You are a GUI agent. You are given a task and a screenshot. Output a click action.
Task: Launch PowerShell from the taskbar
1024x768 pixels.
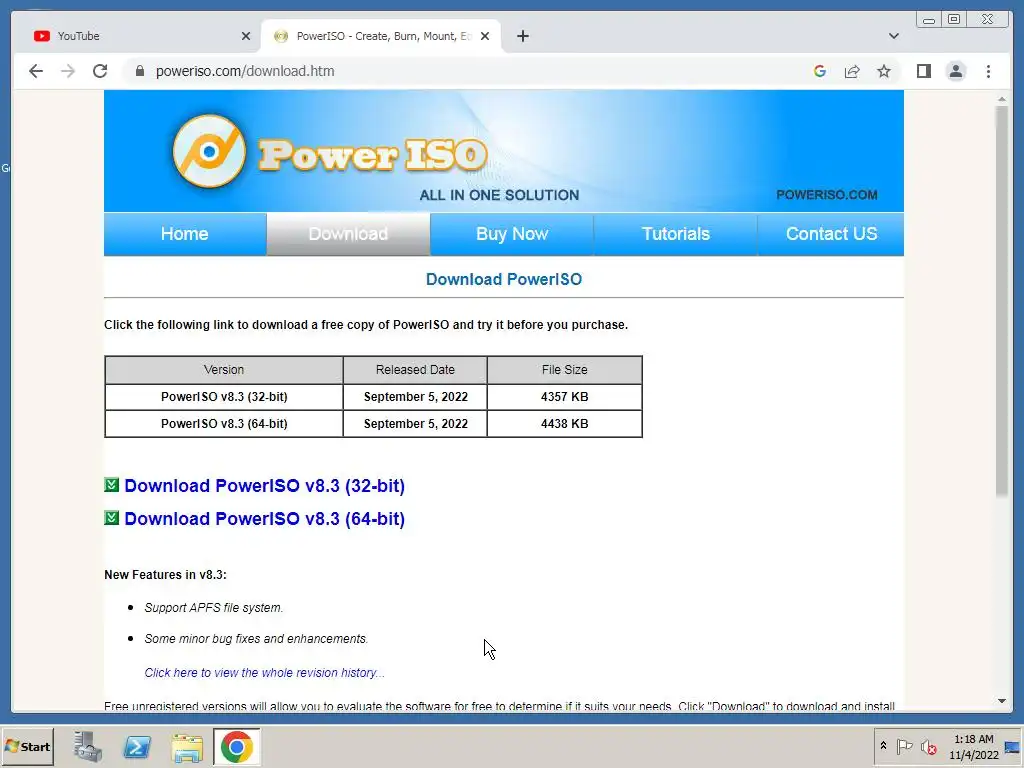(x=137, y=746)
